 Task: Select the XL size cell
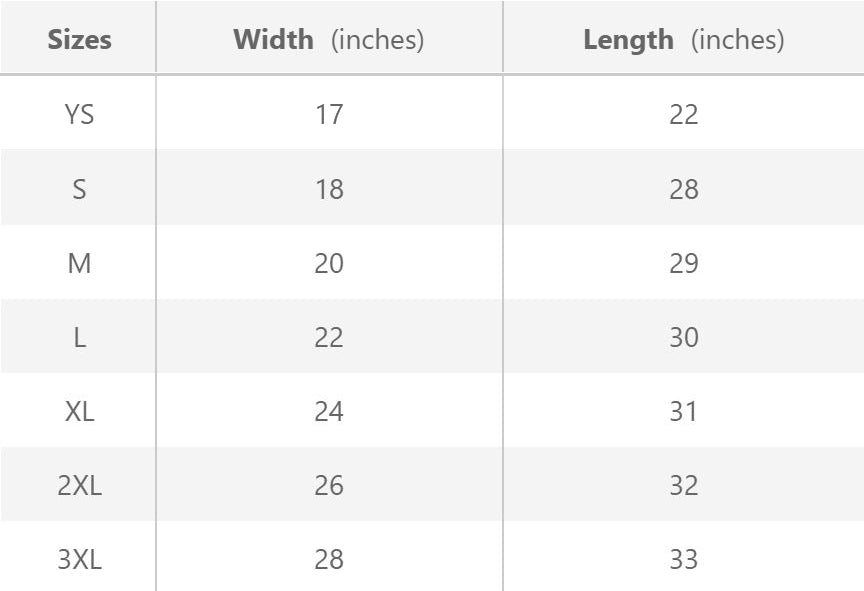click(79, 411)
